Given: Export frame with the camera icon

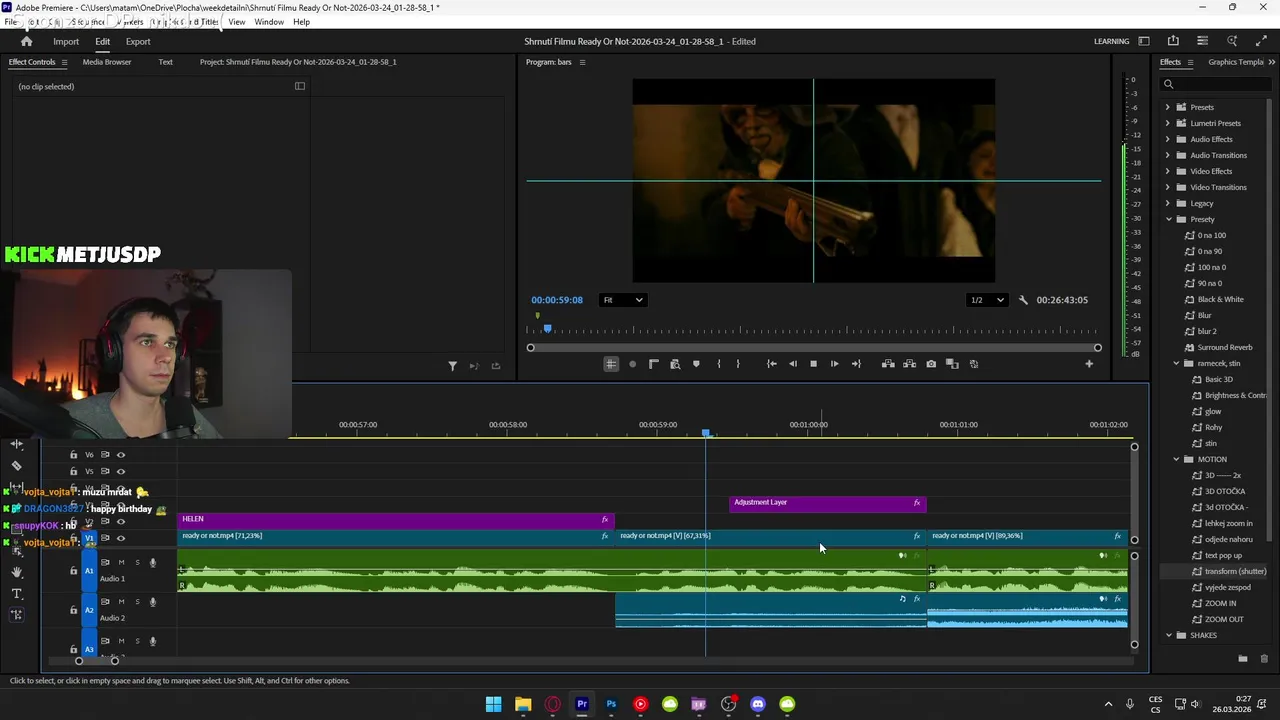Looking at the screenshot, I should click(x=931, y=364).
